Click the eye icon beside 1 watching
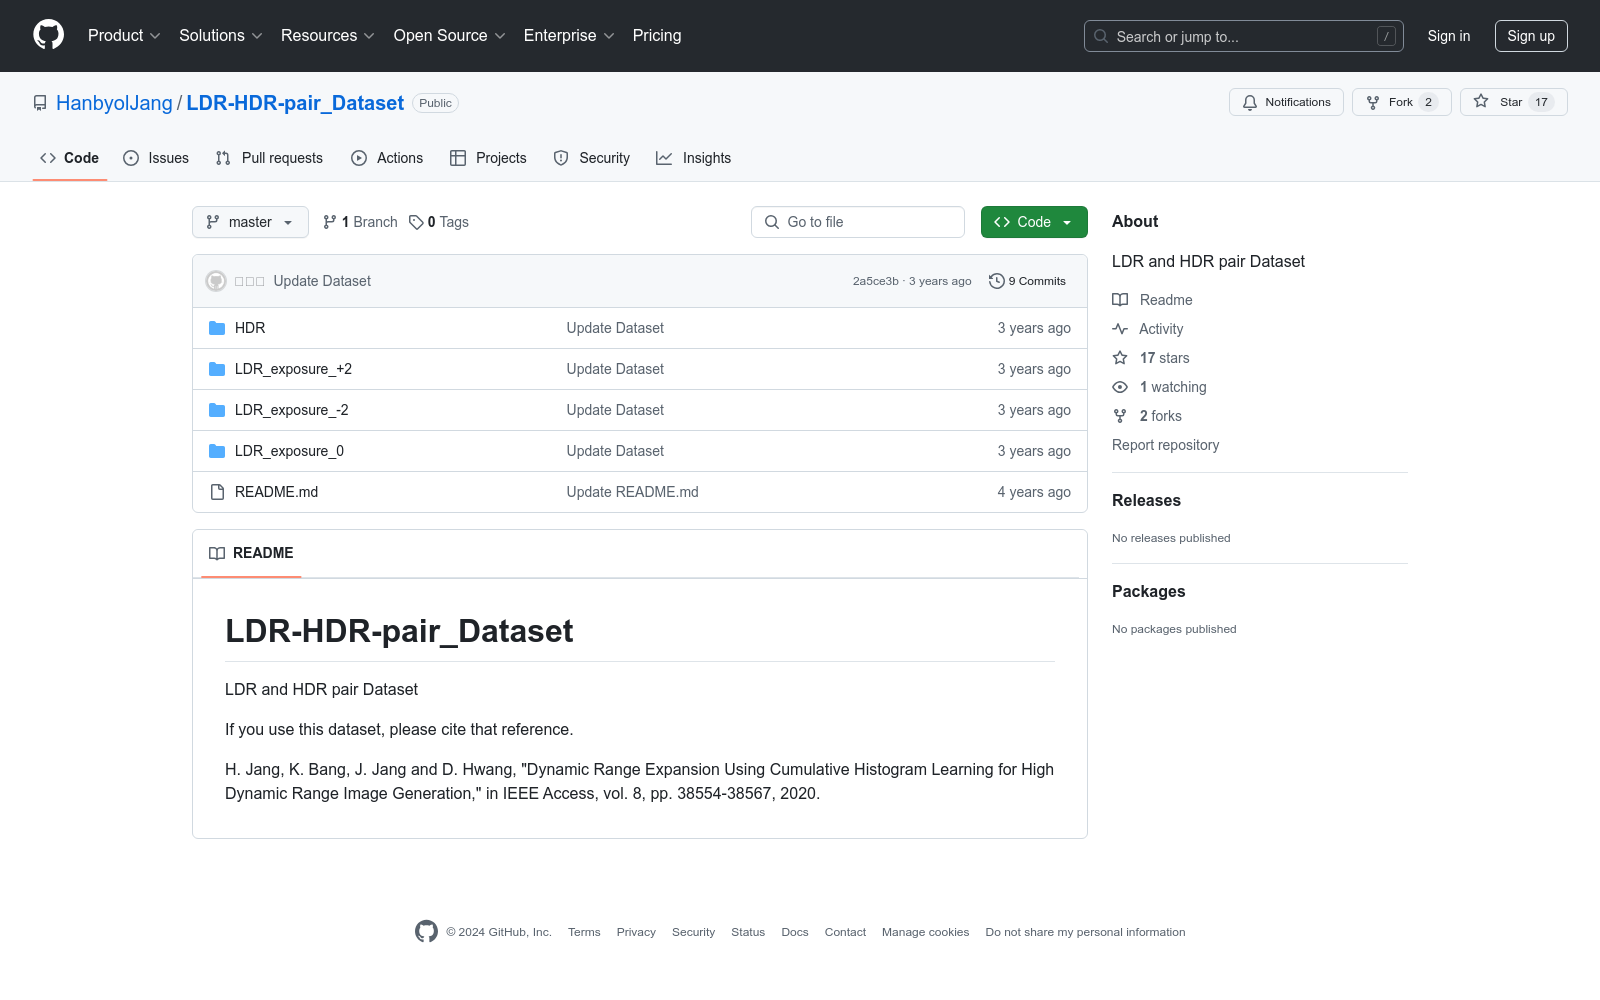The width and height of the screenshot is (1600, 1000). pyautogui.click(x=1120, y=387)
